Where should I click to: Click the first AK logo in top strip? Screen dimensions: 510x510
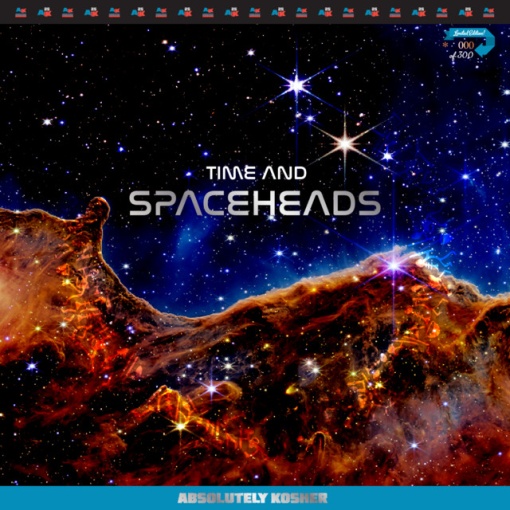(x=21, y=12)
